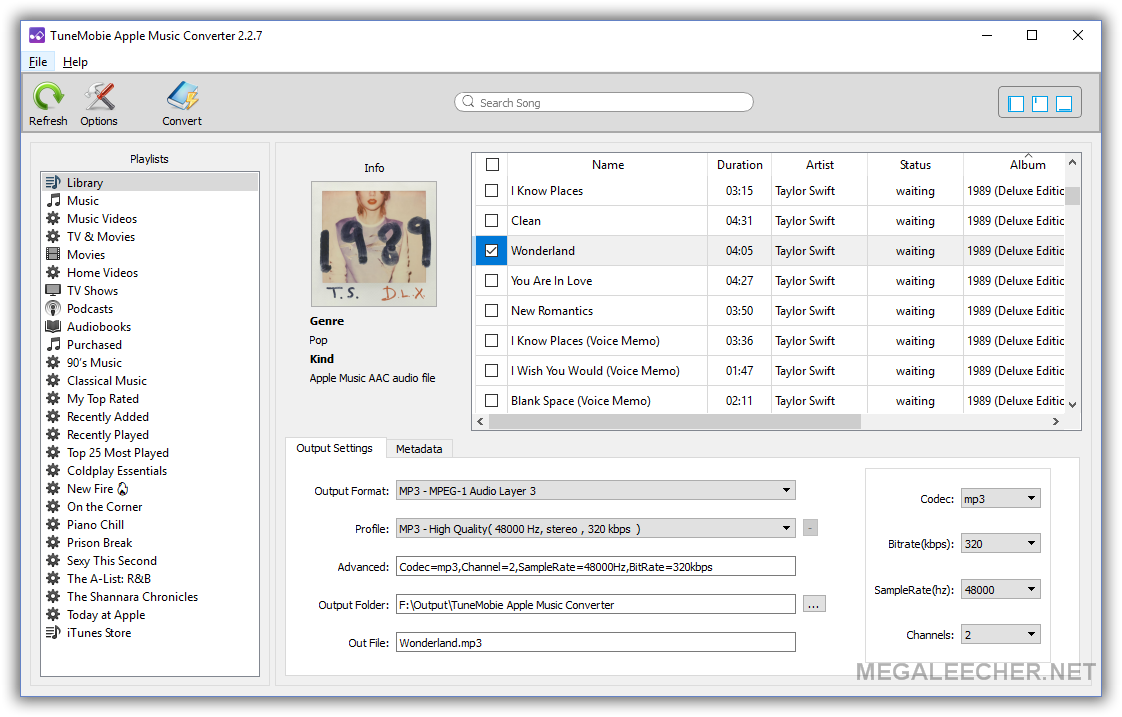Switch to the Output Settings tab
1122x717 pixels.
tap(335, 448)
